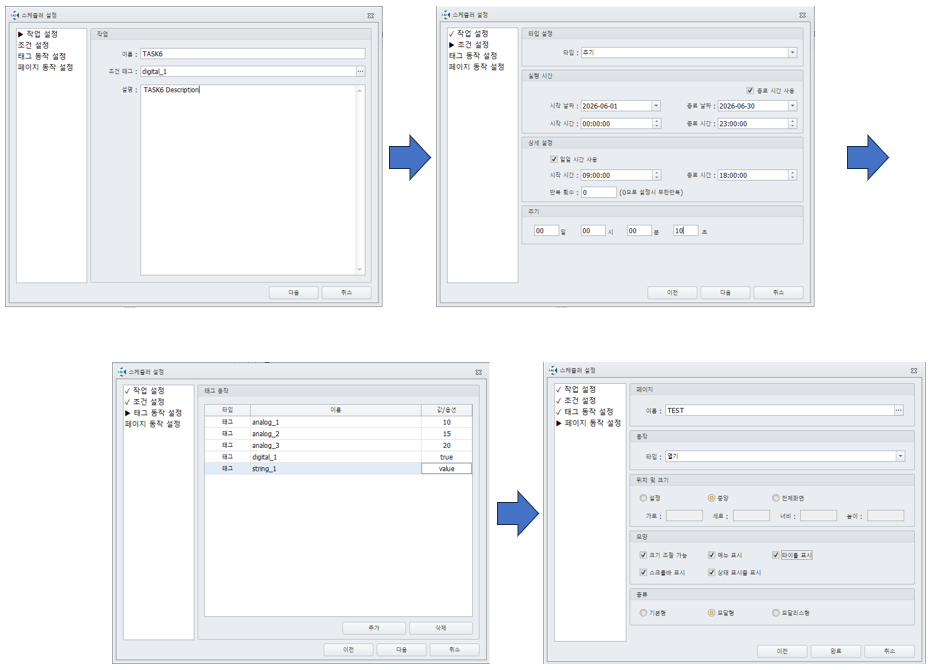Uncheck 스크롤바 표시 option
Screen dimensions: 932x670
(643, 572)
